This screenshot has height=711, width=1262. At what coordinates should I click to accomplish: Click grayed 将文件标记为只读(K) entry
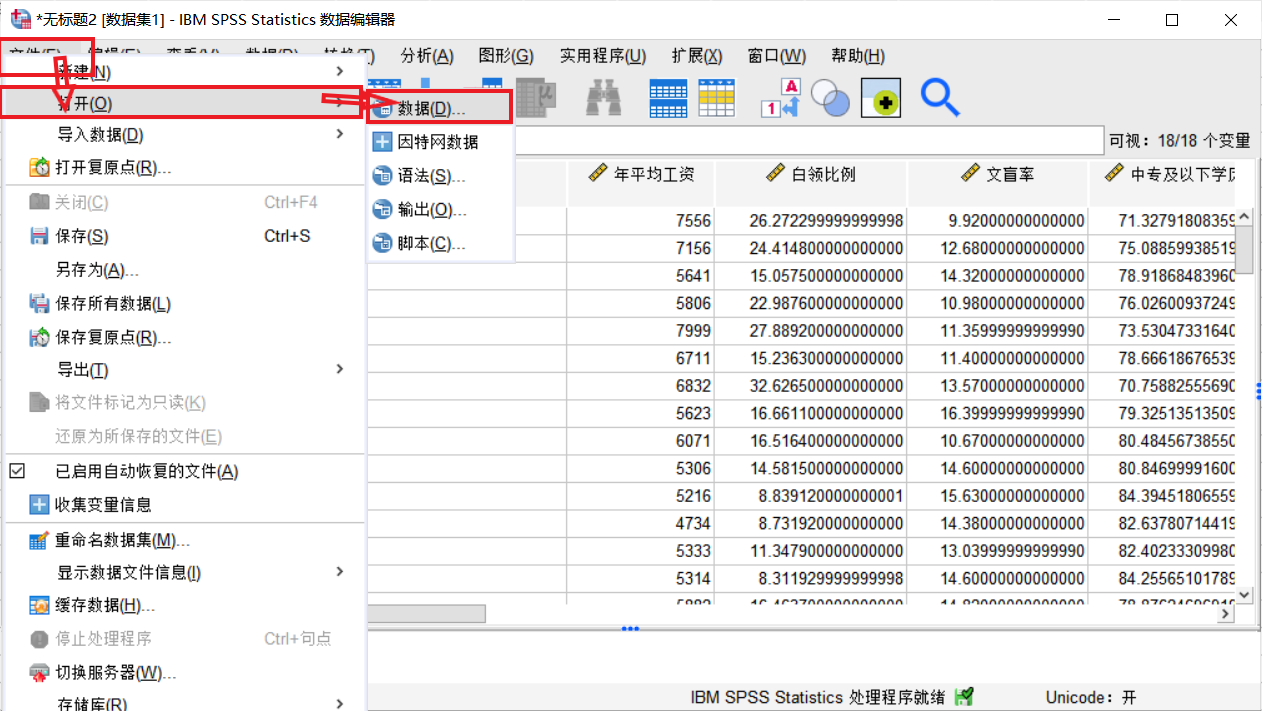point(183,402)
